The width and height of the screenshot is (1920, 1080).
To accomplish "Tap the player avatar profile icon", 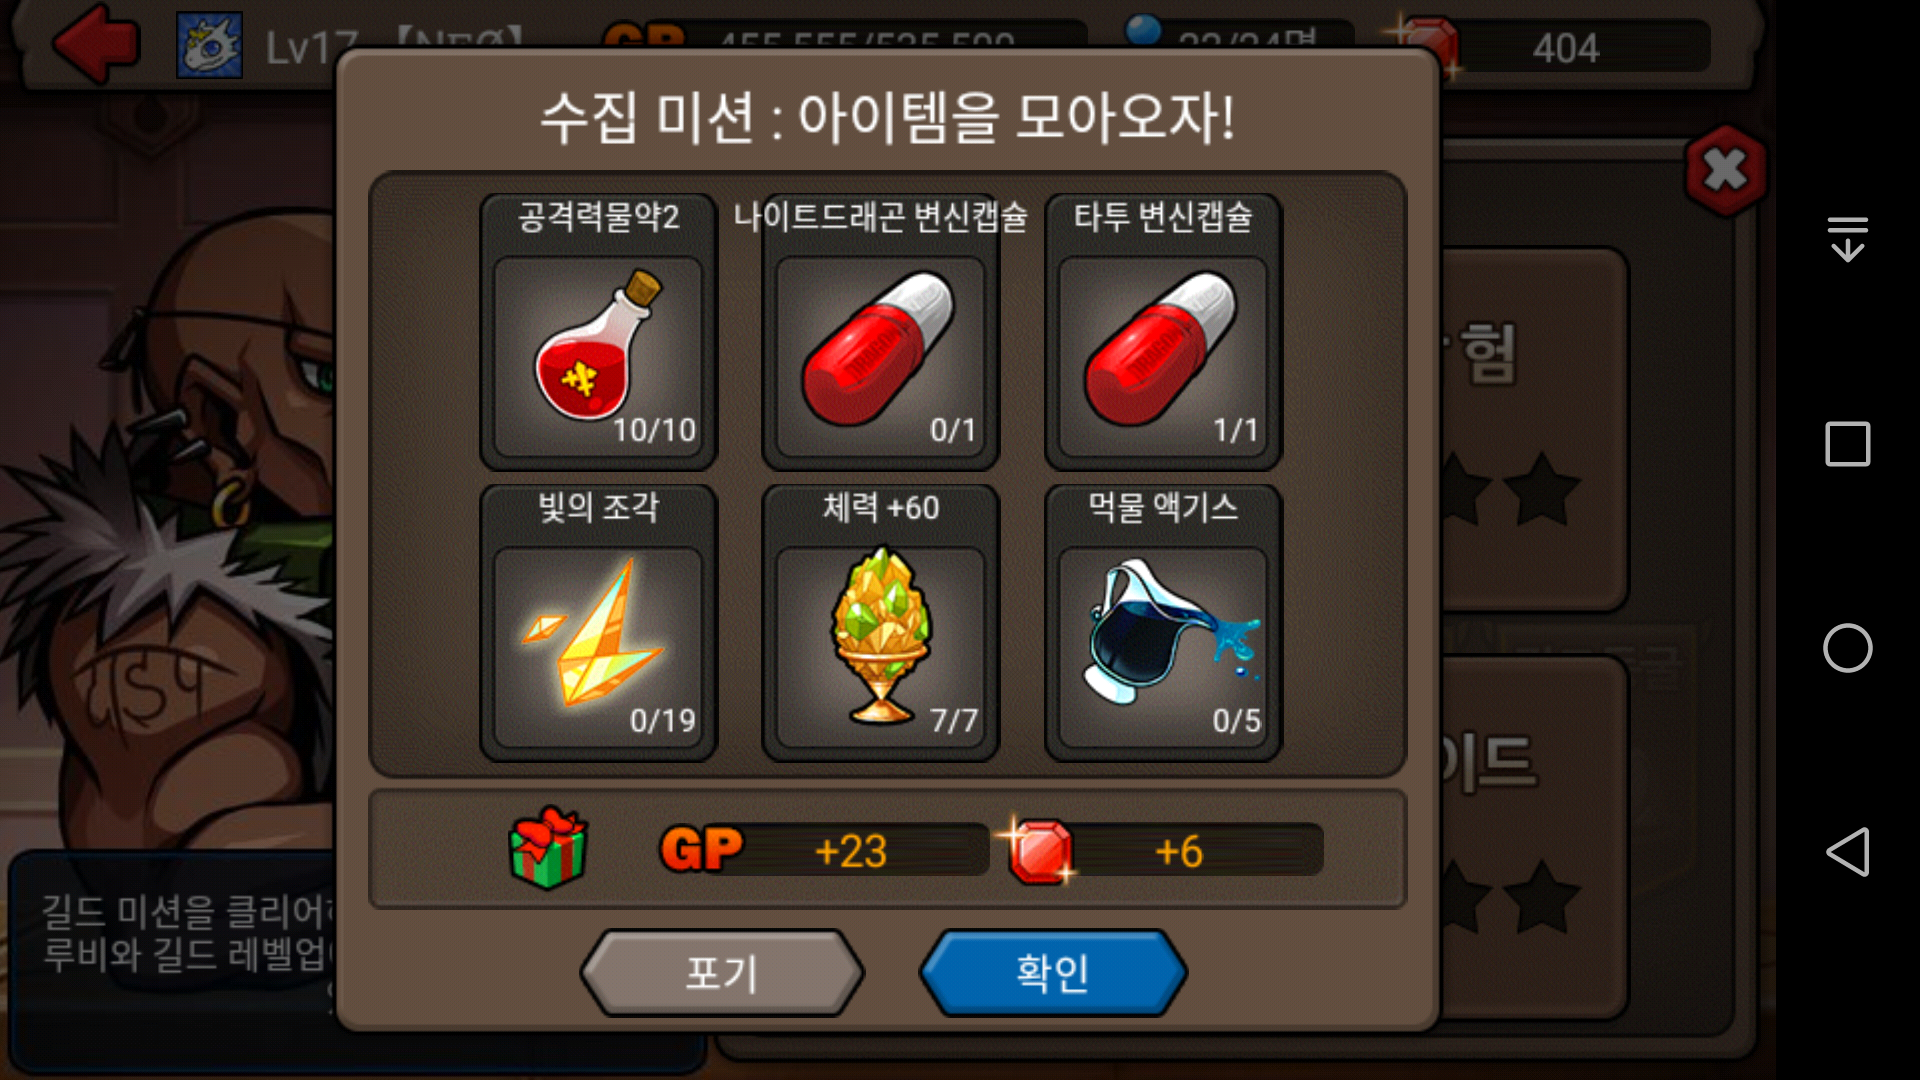I will click(209, 45).
